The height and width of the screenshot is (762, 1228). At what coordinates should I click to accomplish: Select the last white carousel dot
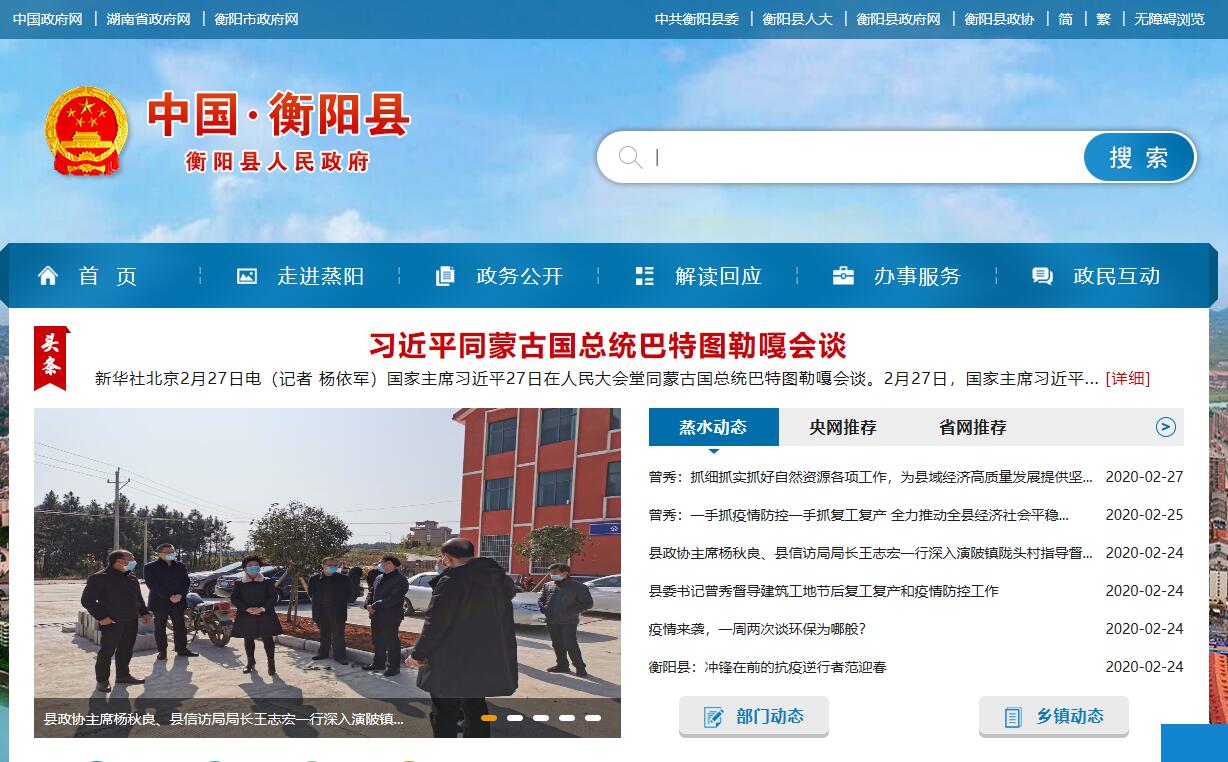pyautogui.click(x=593, y=718)
